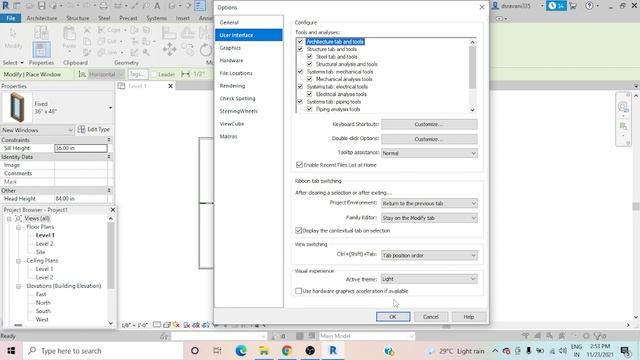This screenshot has width=640, height=360.
Task: Click the Move tool icon in ribbon
Action: coord(169,49)
